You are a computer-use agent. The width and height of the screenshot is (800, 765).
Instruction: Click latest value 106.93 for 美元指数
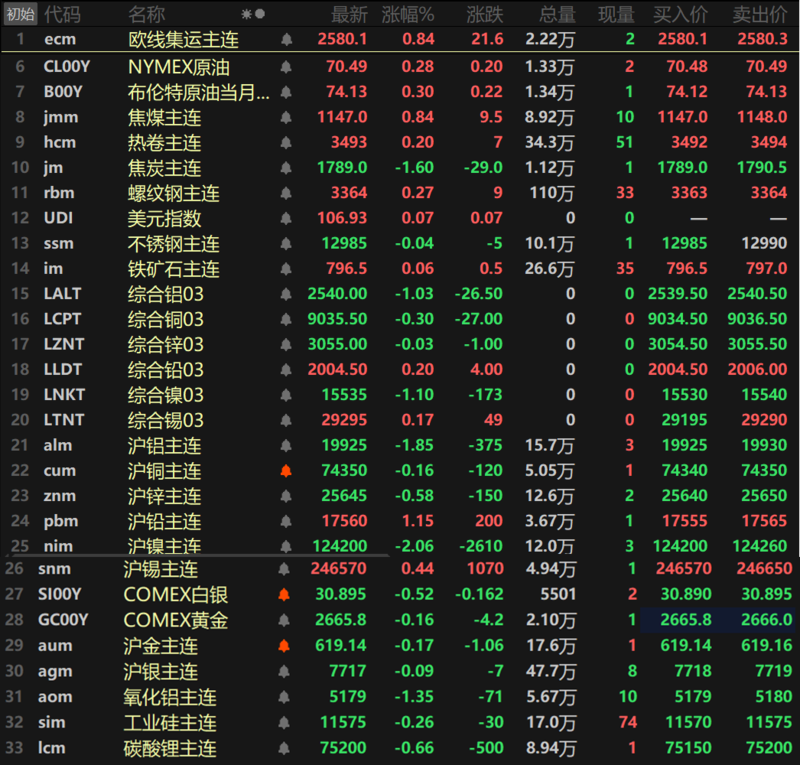(x=342, y=218)
